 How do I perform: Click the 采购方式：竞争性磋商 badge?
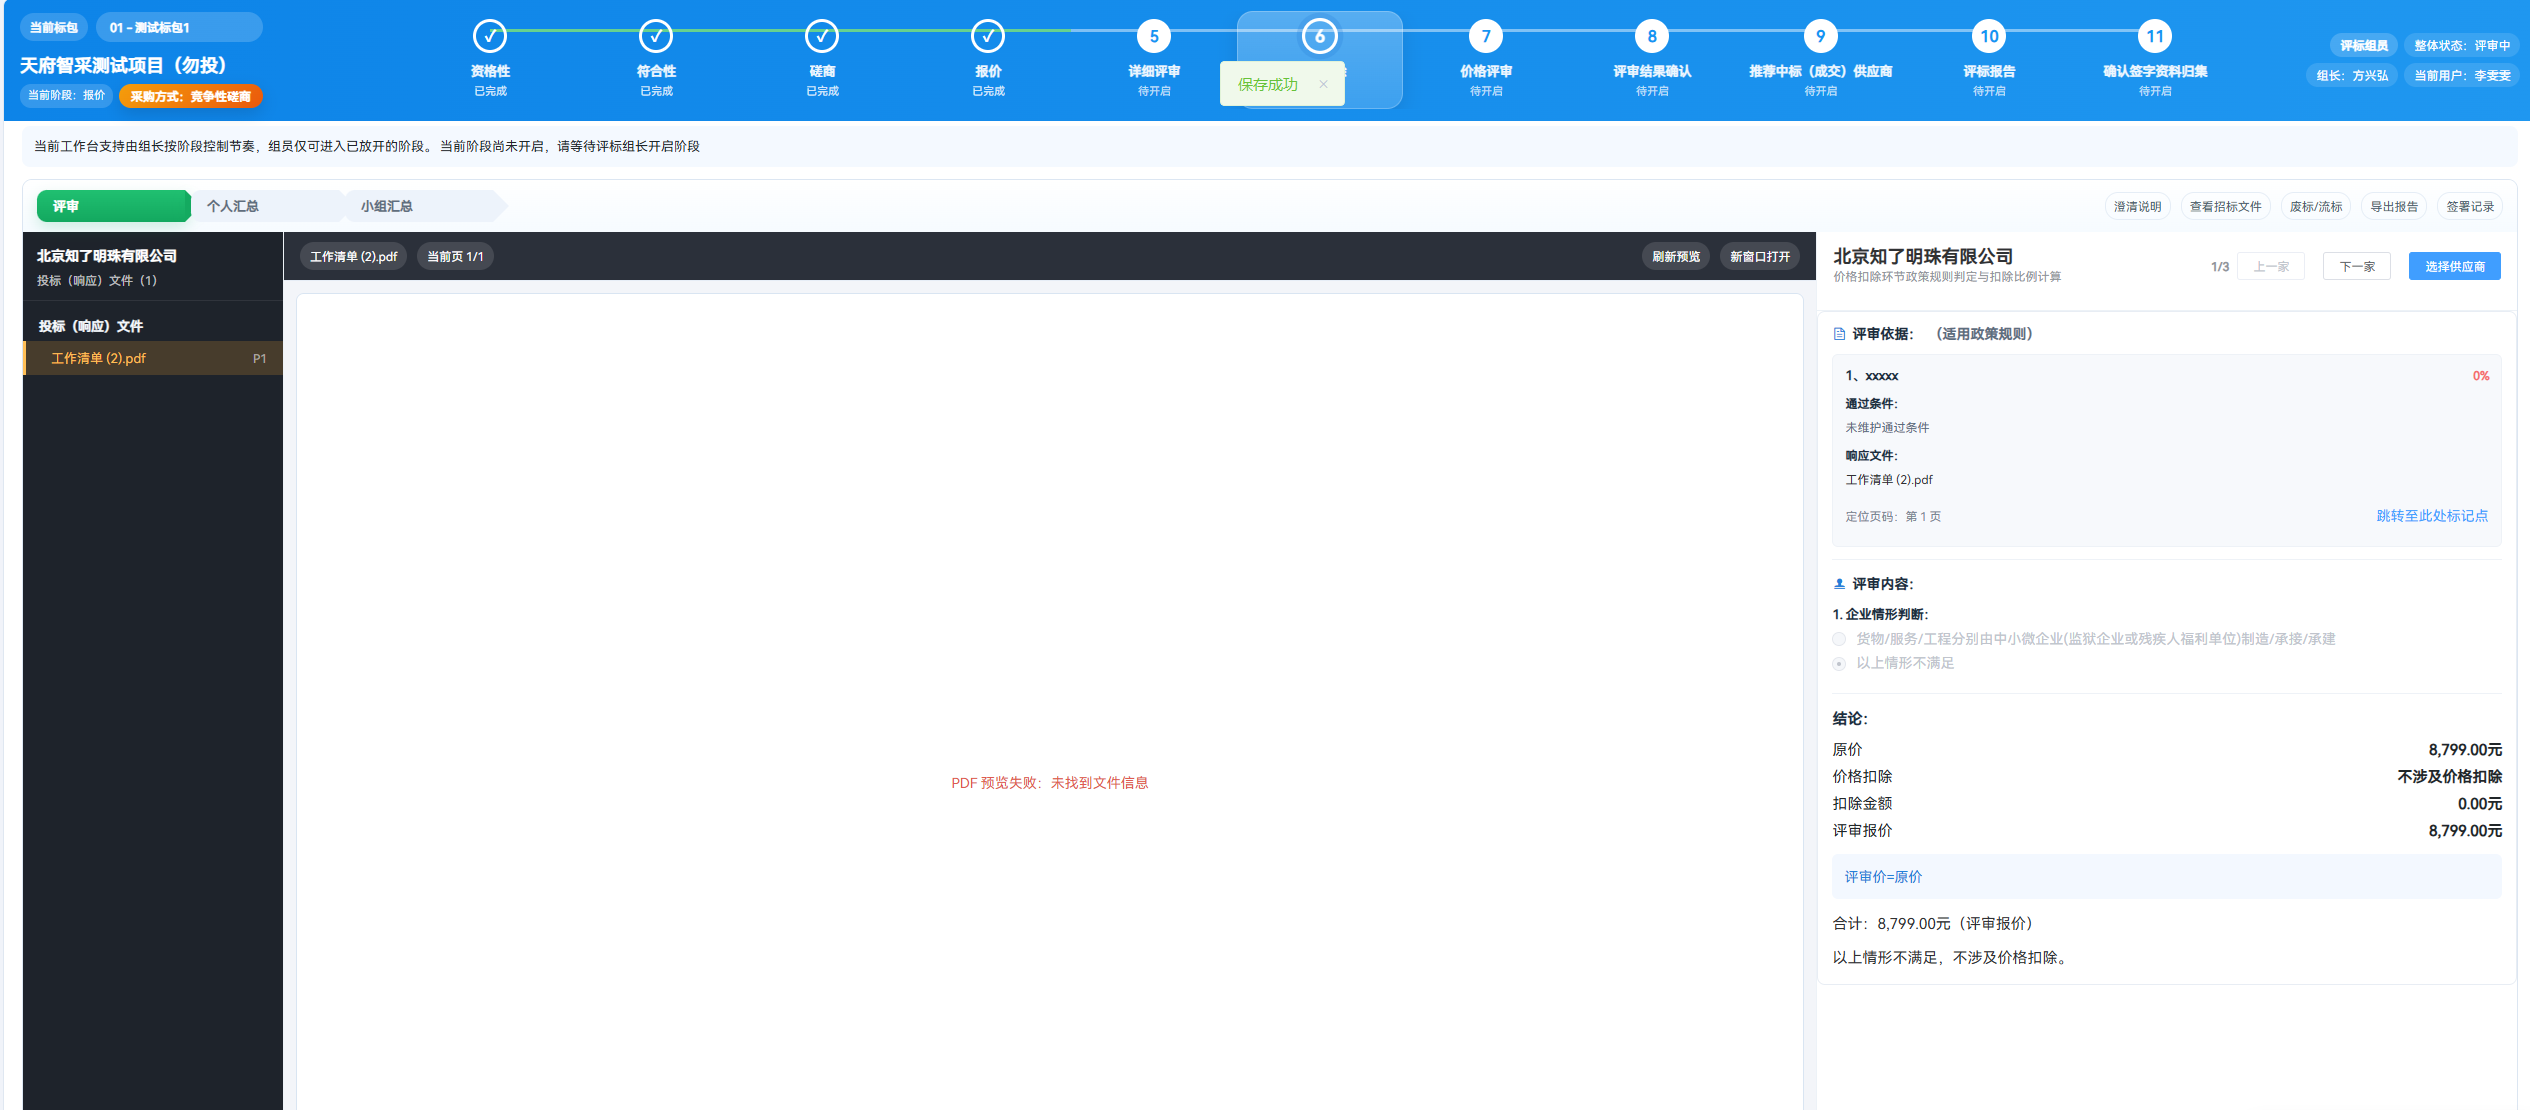point(190,96)
